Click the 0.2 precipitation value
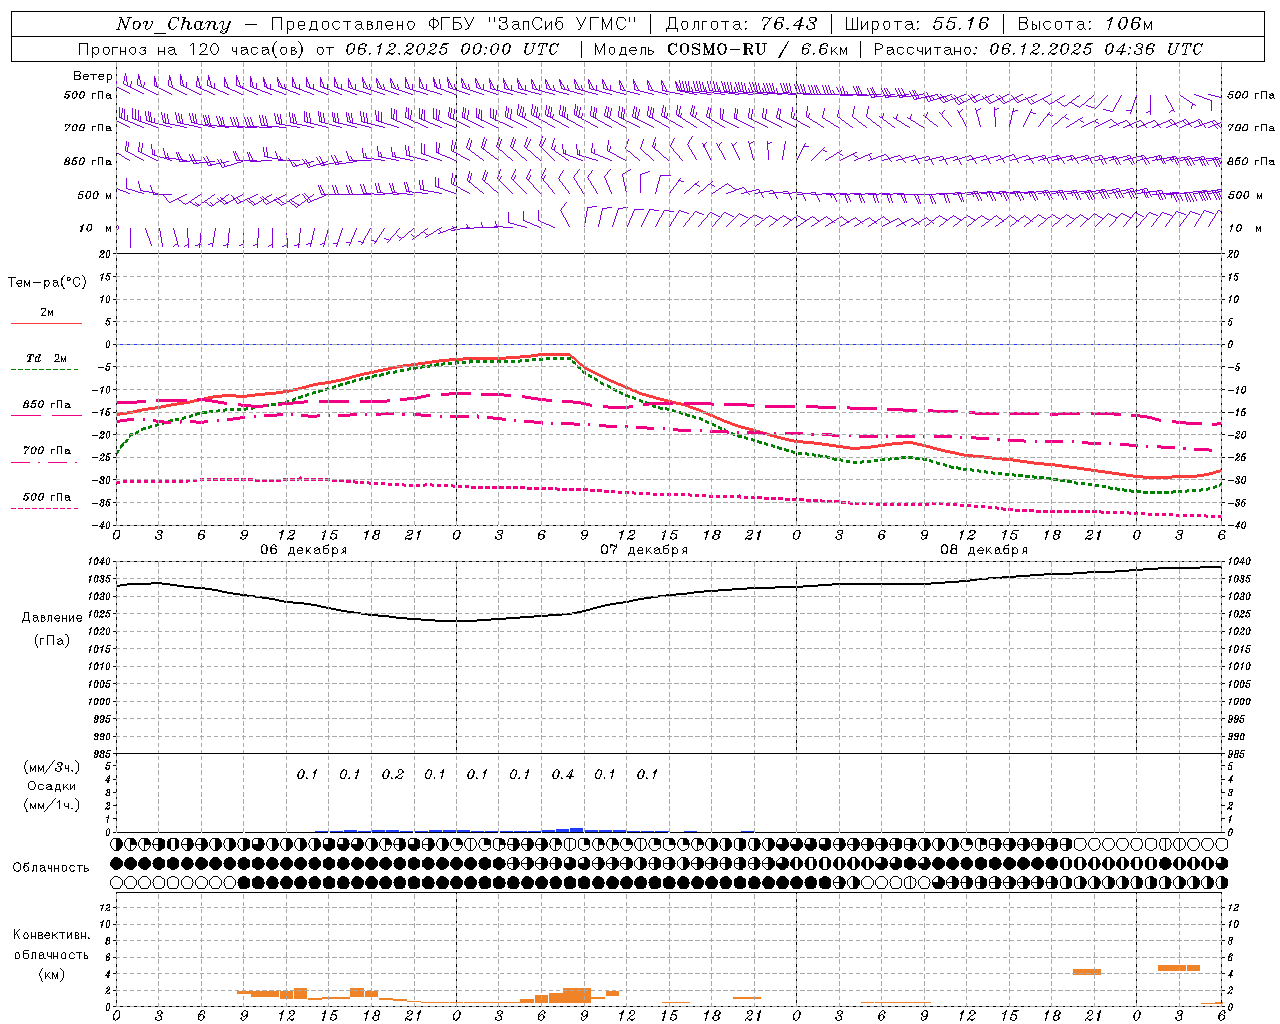The height and width of the screenshot is (1024, 1280). click(393, 774)
